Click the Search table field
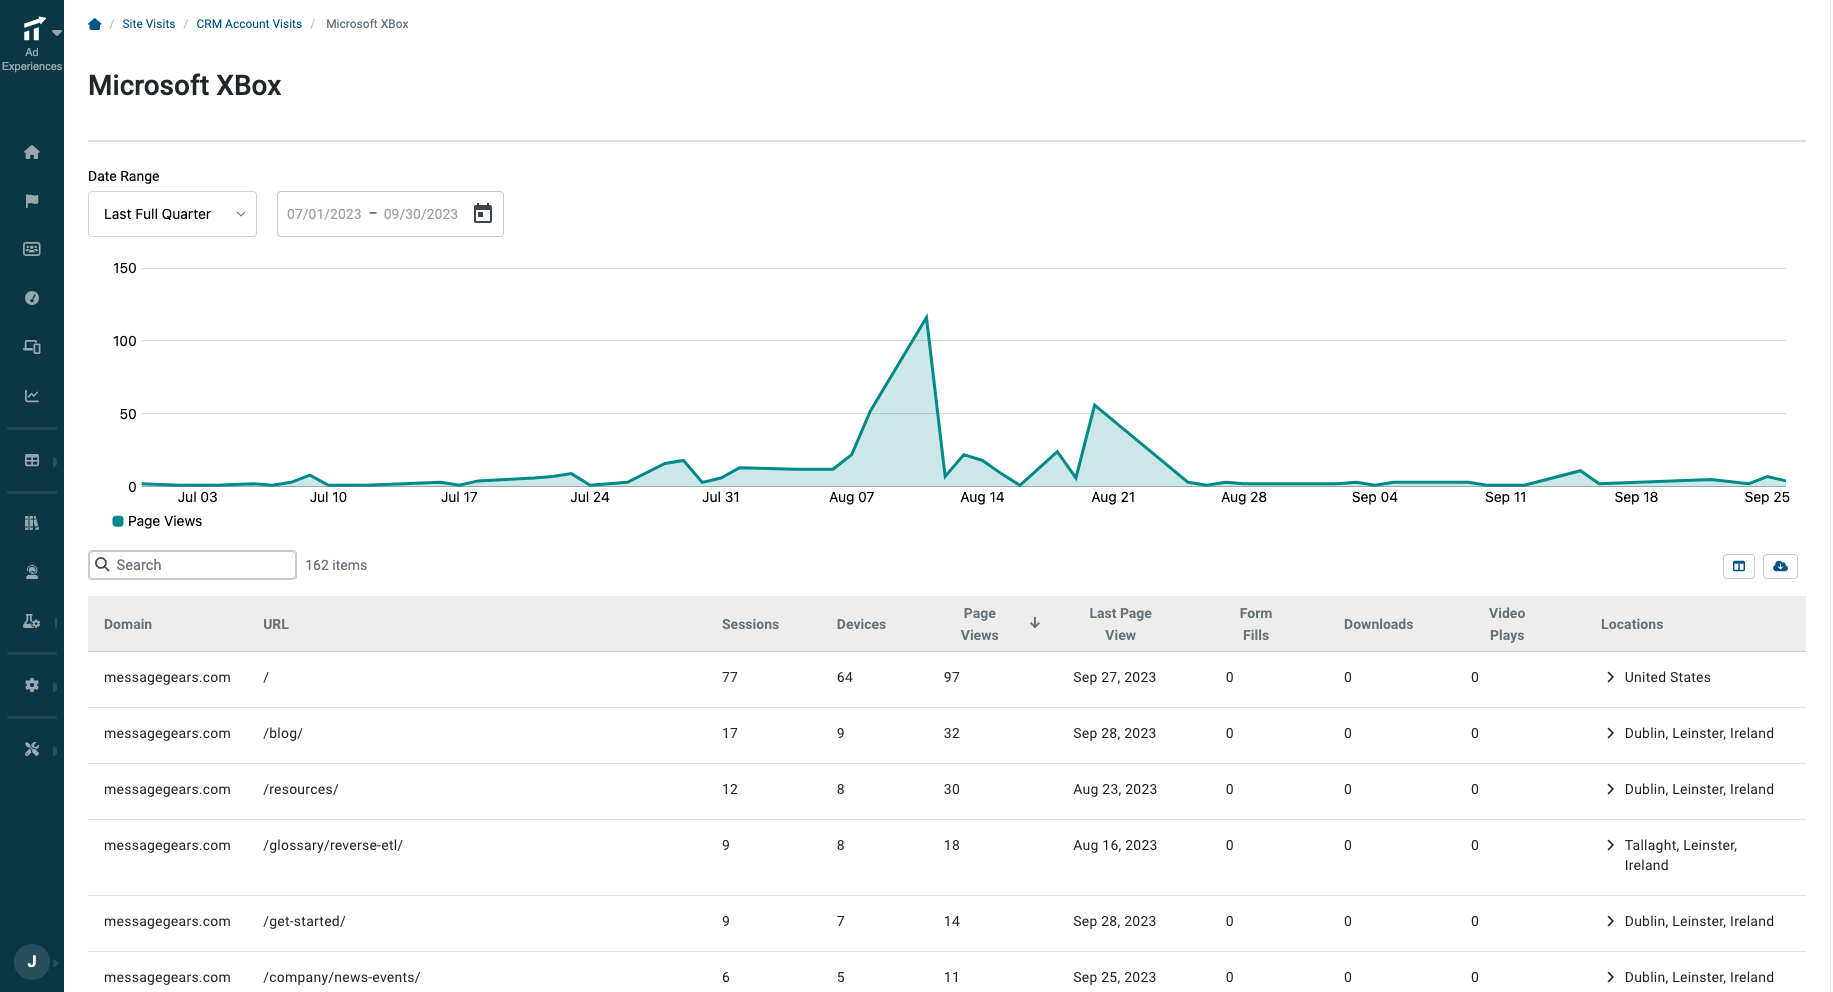Screen dimensions: 1833x992 pos(192,565)
